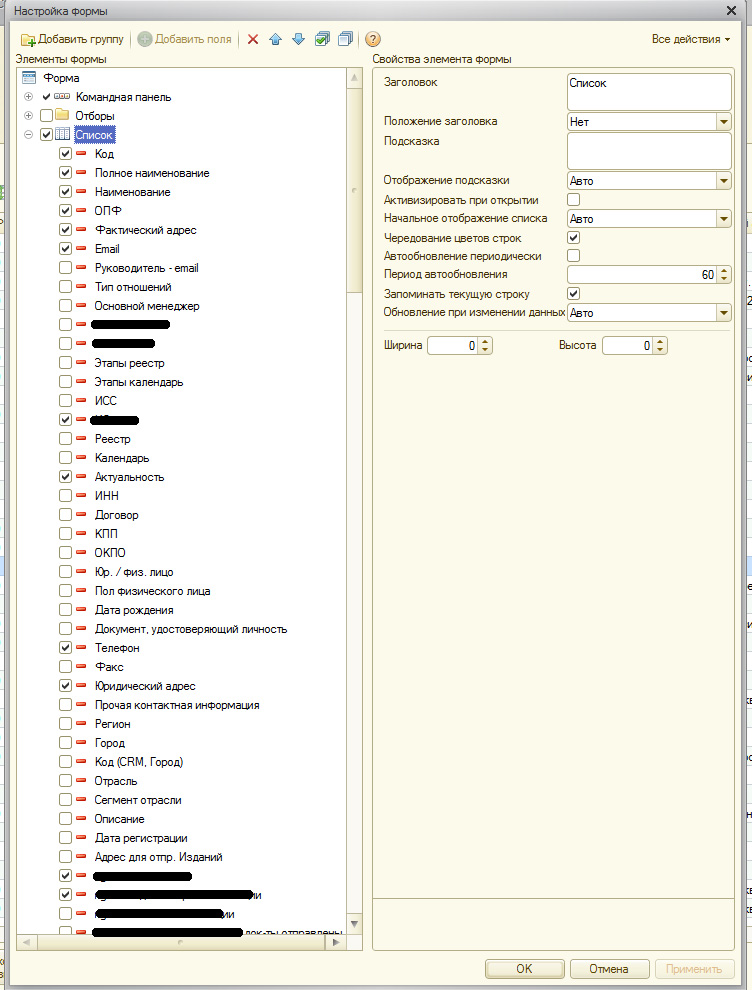Viewport: 752px width, 990px height.
Task: Click the uncheck all elements icon
Action: pyautogui.click(x=345, y=39)
